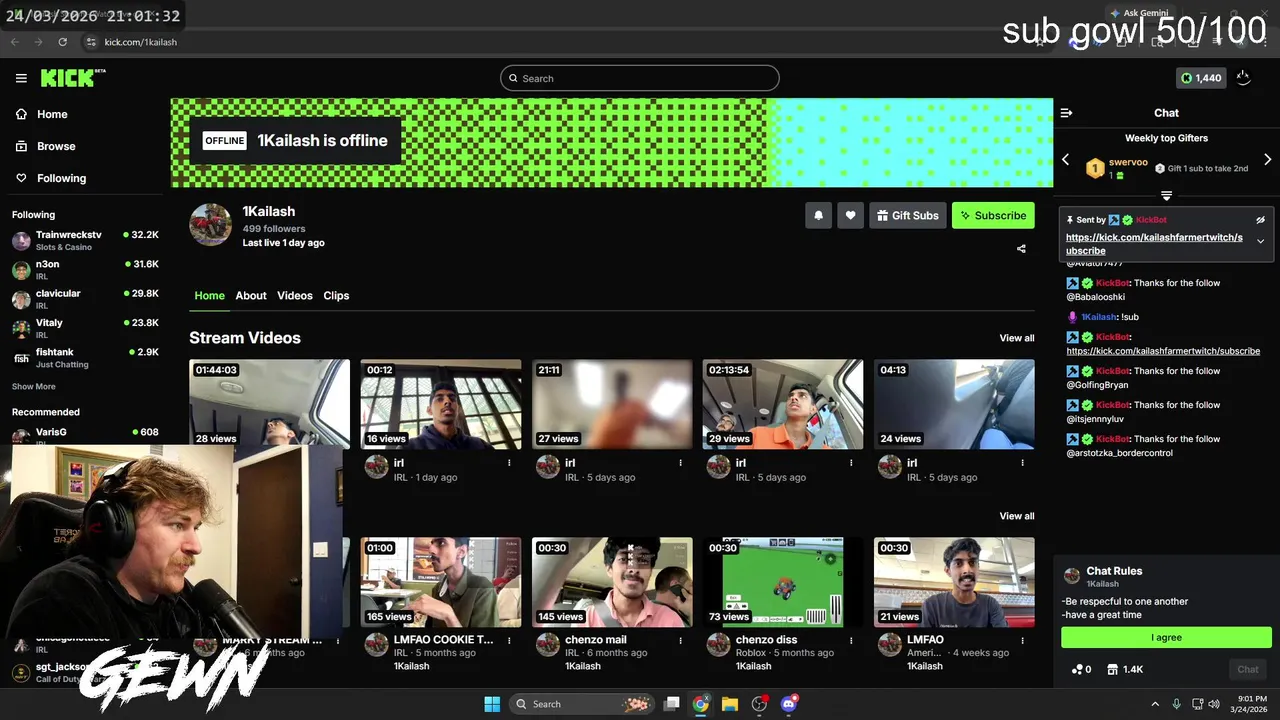Click the second View all link for clips
The width and height of the screenshot is (1280, 720).
pyautogui.click(x=1017, y=516)
